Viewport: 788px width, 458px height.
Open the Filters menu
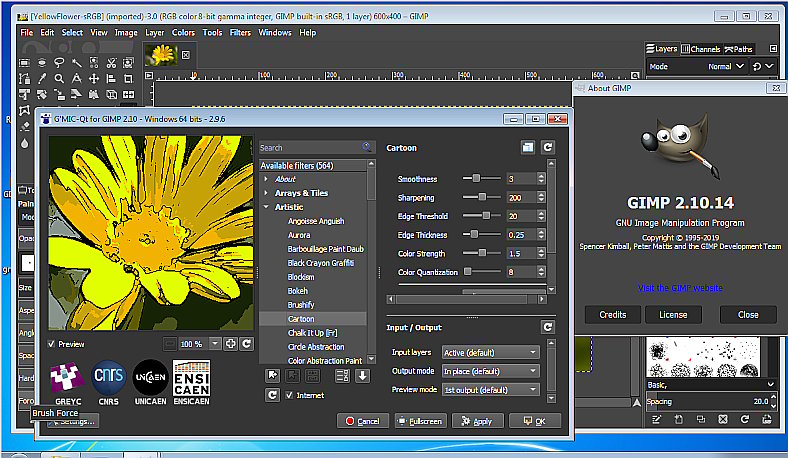coord(240,32)
